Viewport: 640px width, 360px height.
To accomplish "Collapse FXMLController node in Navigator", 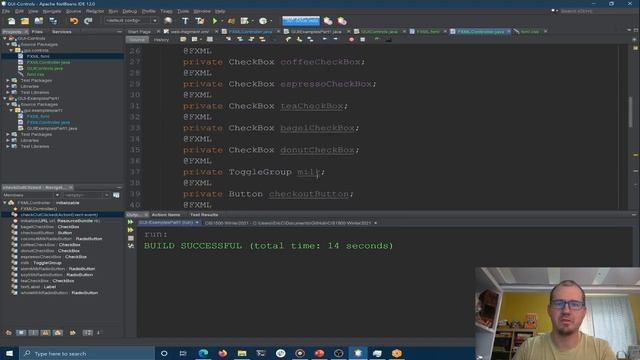I will click(5, 202).
